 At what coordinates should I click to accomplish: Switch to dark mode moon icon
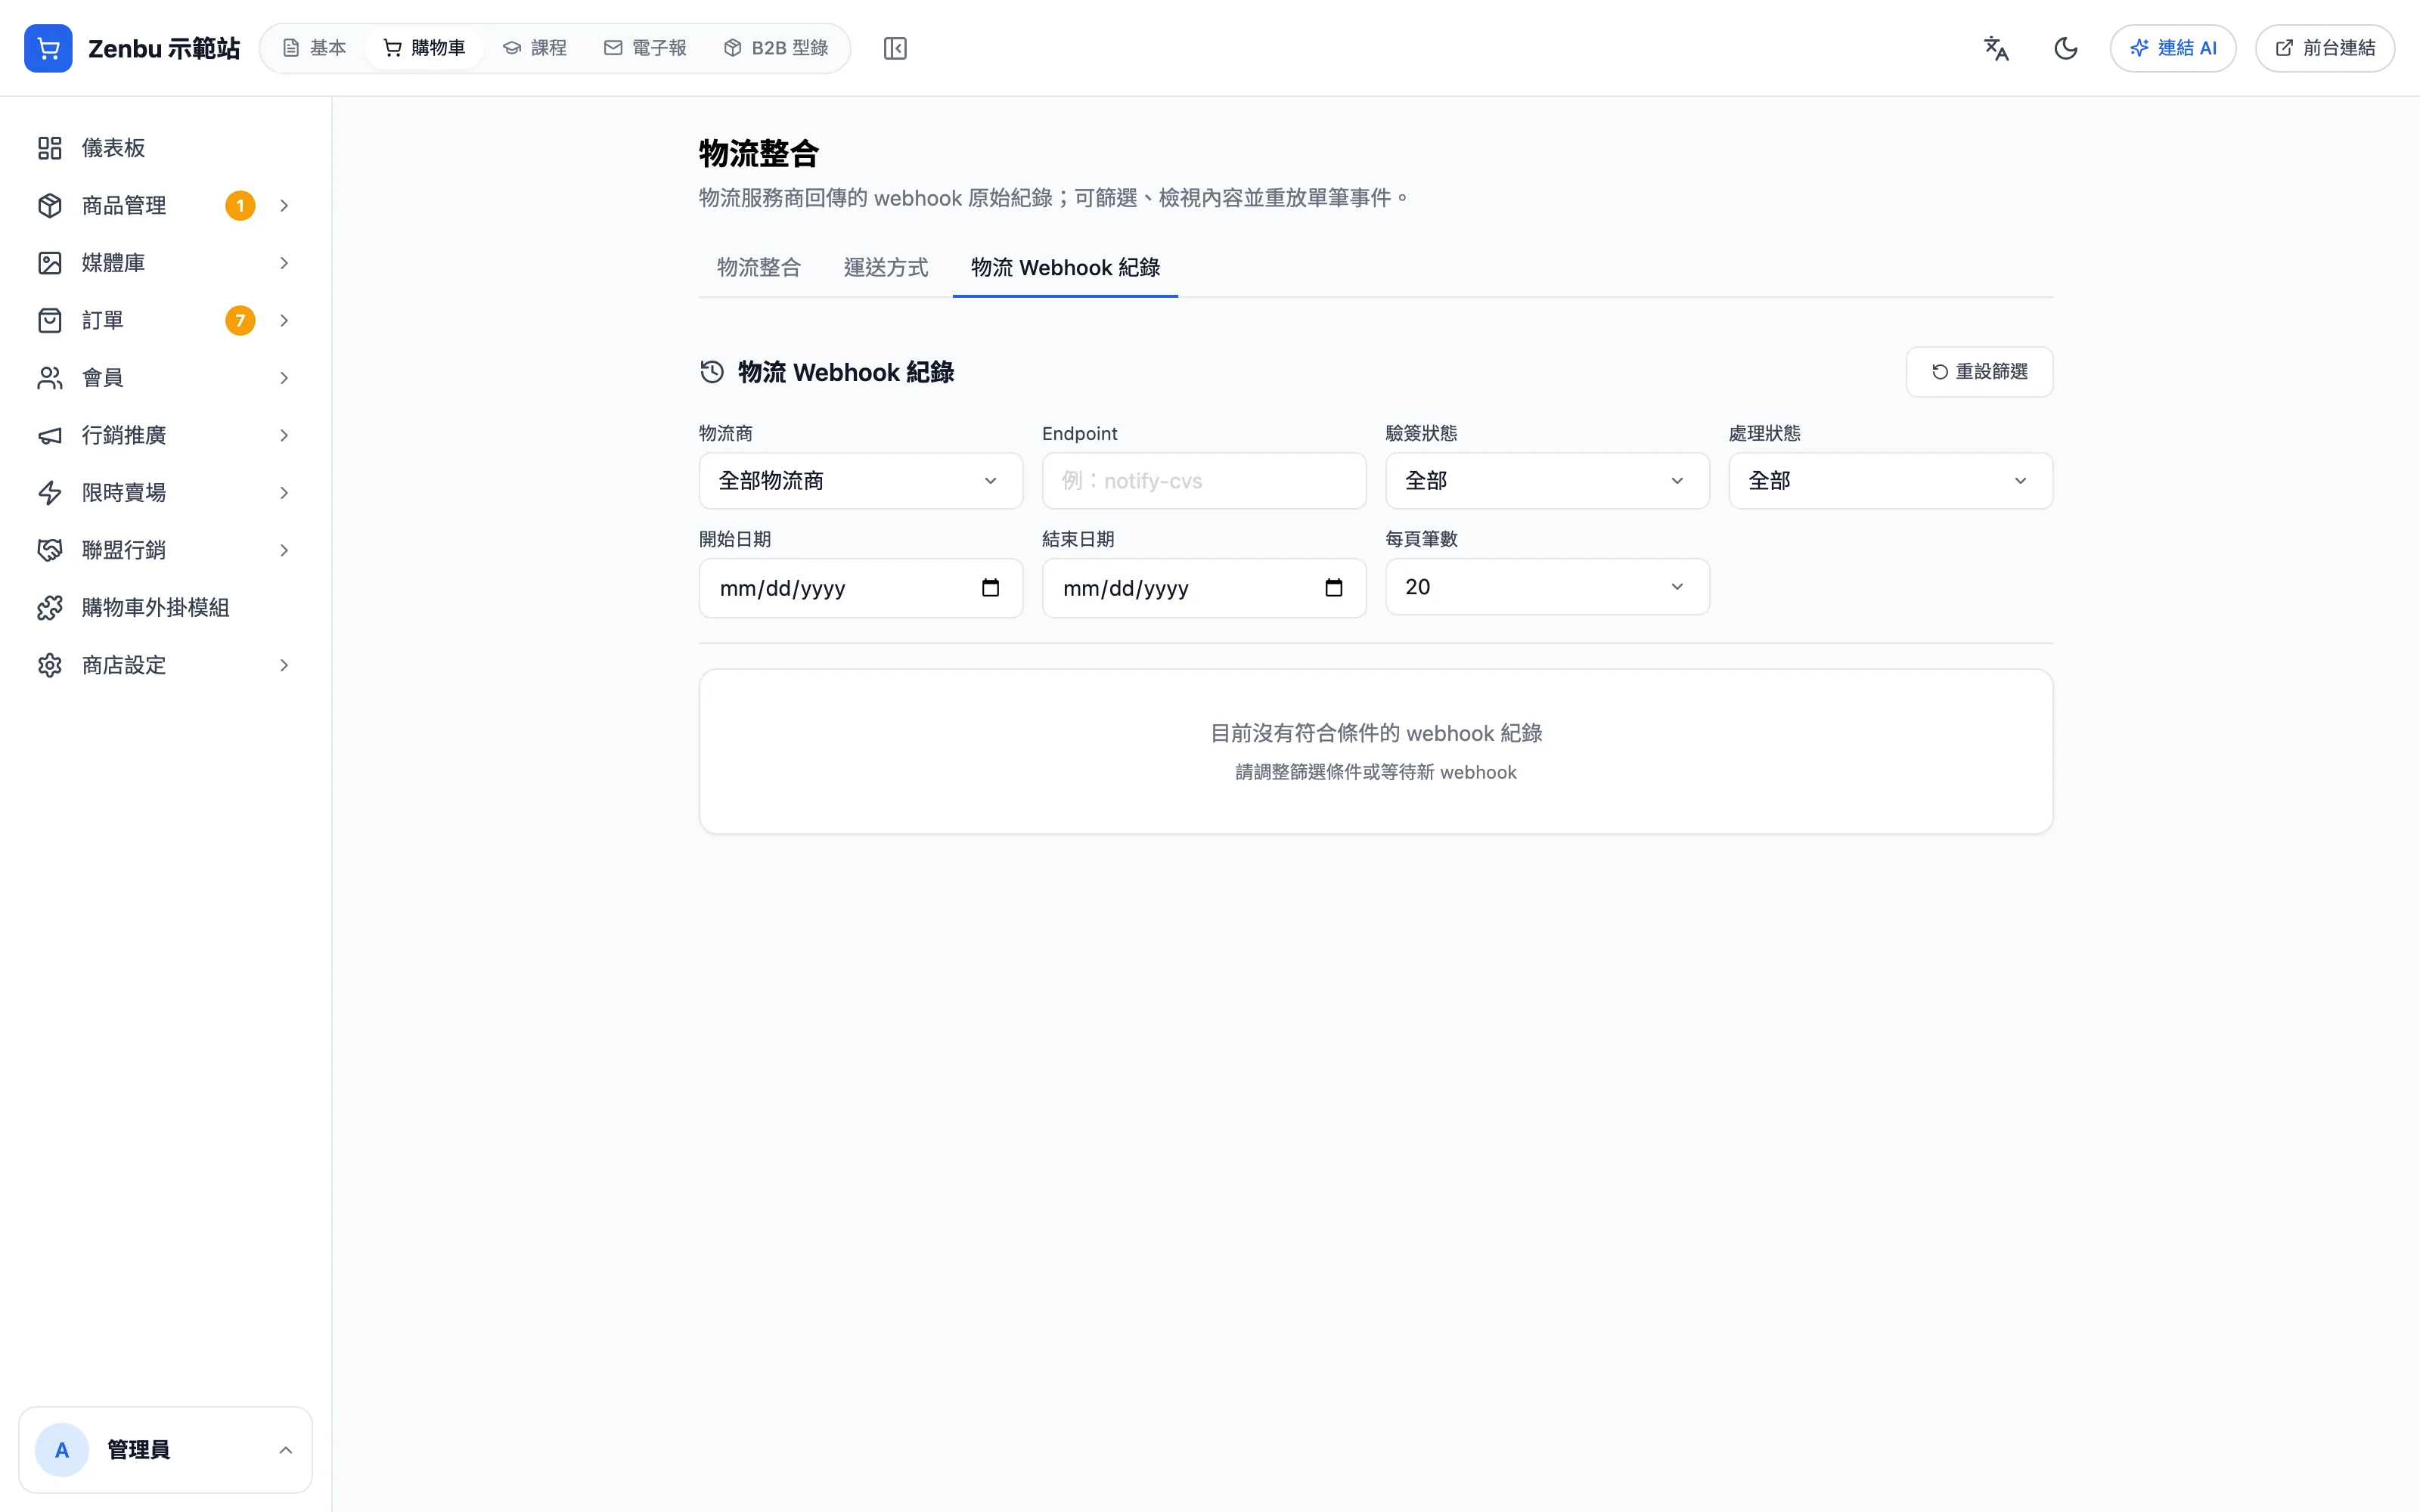click(2066, 48)
